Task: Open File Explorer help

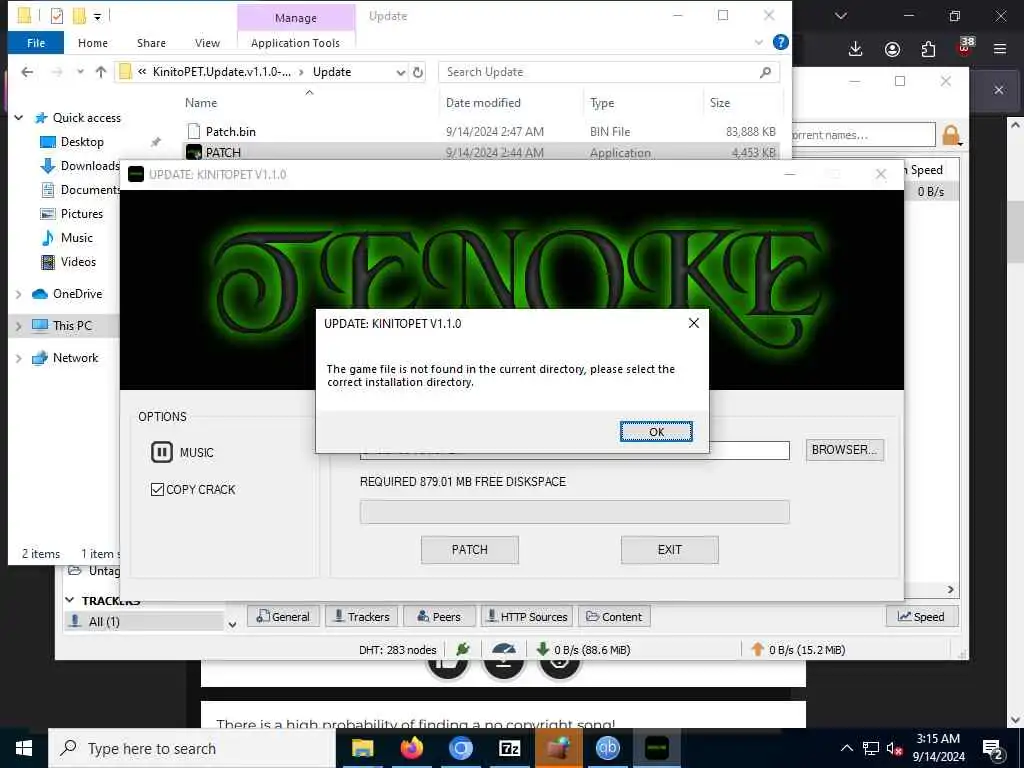Action: pyautogui.click(x=780, y=42)
